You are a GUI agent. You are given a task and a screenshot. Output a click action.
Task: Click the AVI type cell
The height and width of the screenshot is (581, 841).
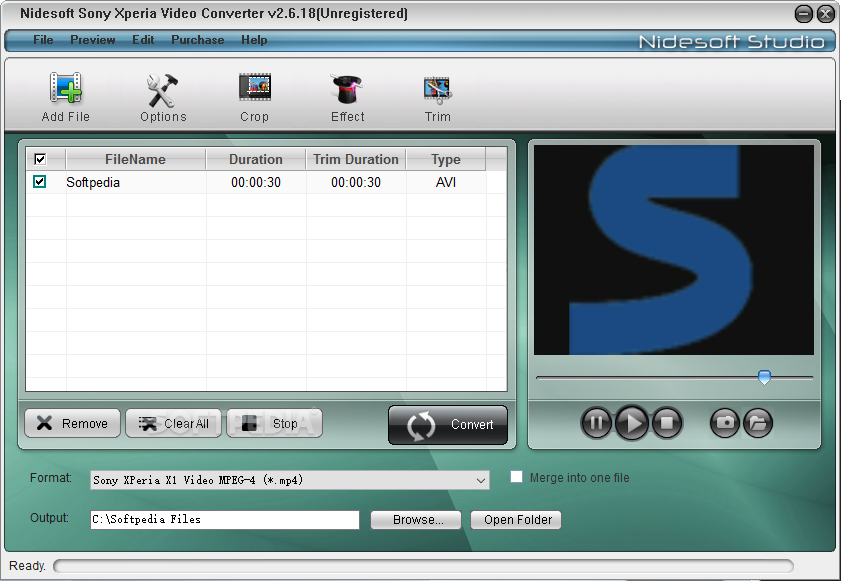click(446, 182)
